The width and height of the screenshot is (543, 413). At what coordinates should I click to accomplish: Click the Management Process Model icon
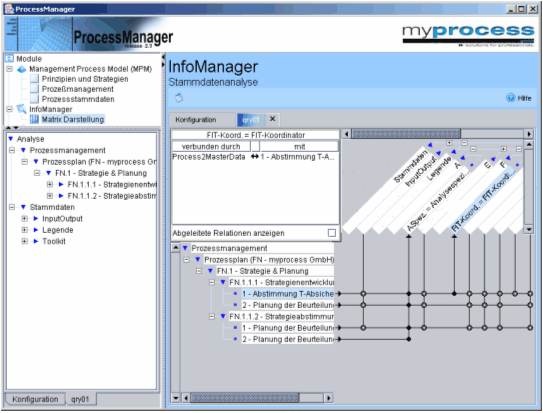[x=21, y=69]
